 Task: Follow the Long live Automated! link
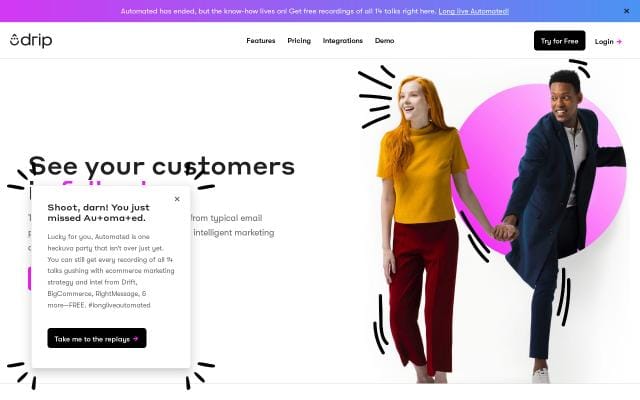(473, 11)
